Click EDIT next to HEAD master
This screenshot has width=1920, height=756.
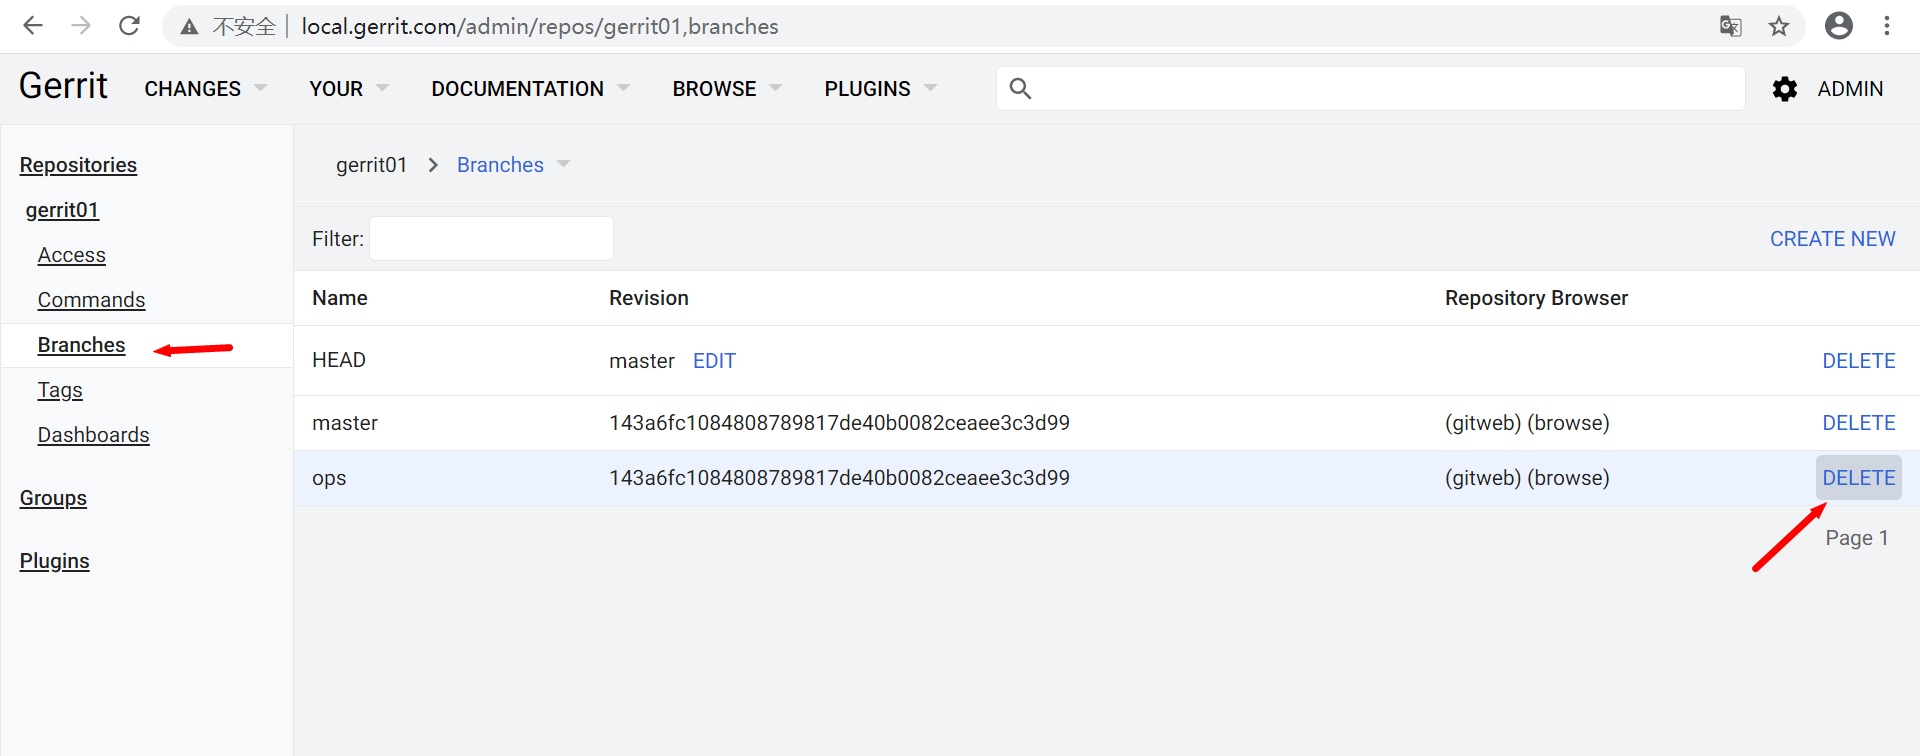coord(714,361)
